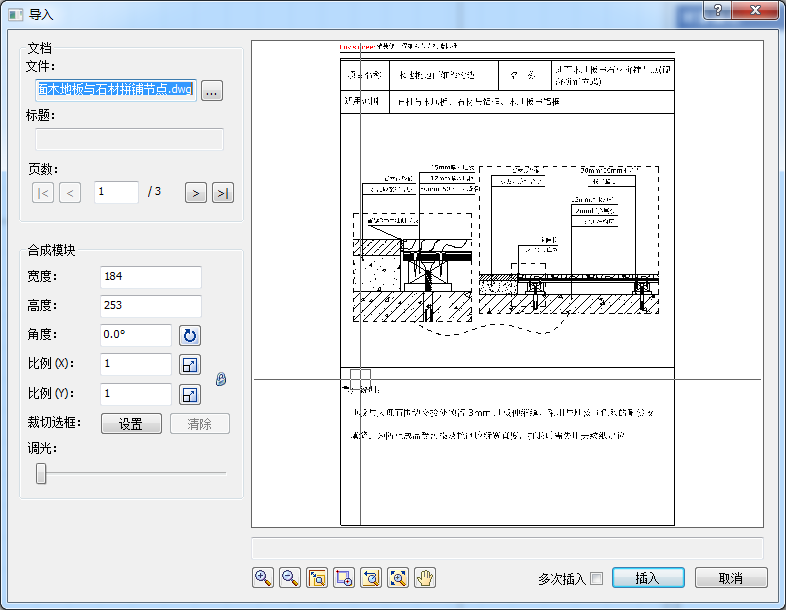The image size is (786, 610).
Task: Click the 取消 button
Action: coord(731,578)
